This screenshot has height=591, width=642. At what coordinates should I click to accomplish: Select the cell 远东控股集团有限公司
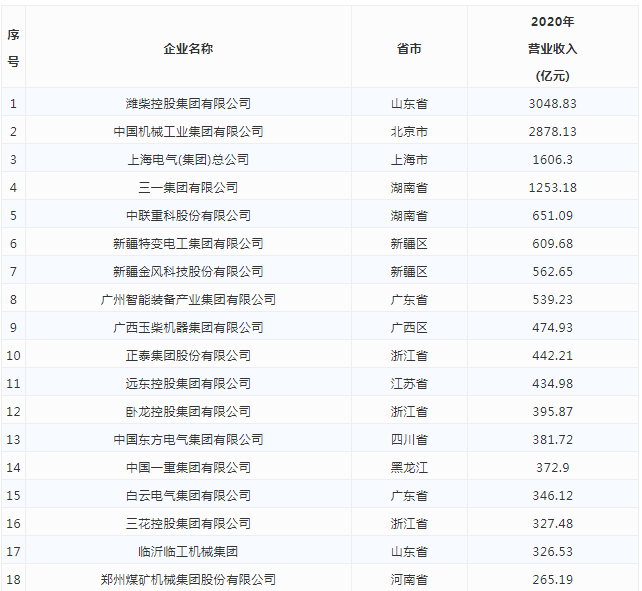(x=188, y=383)
